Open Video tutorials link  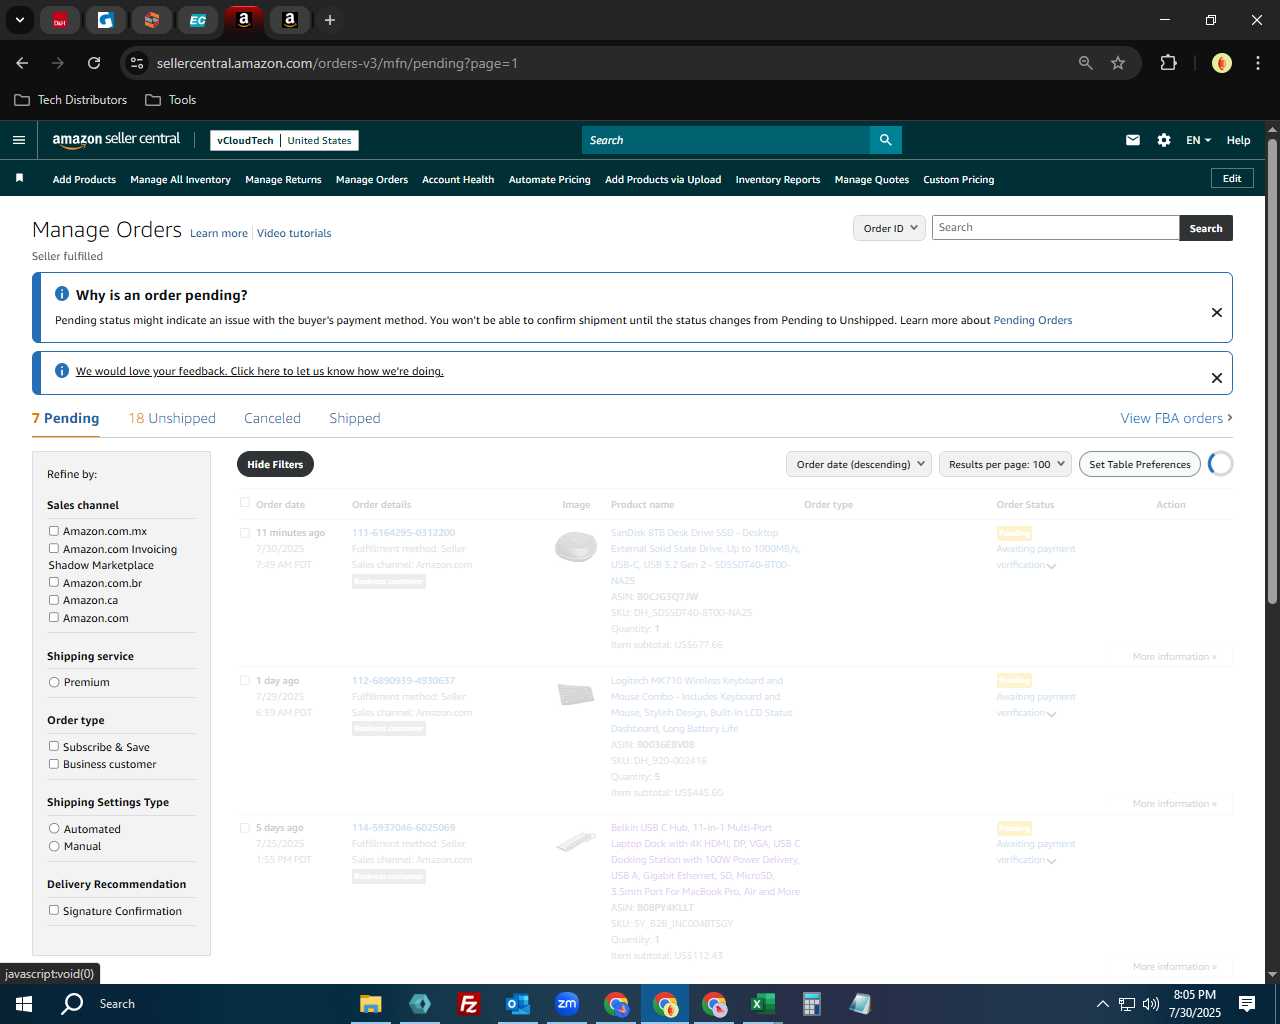tap(294, 233)
